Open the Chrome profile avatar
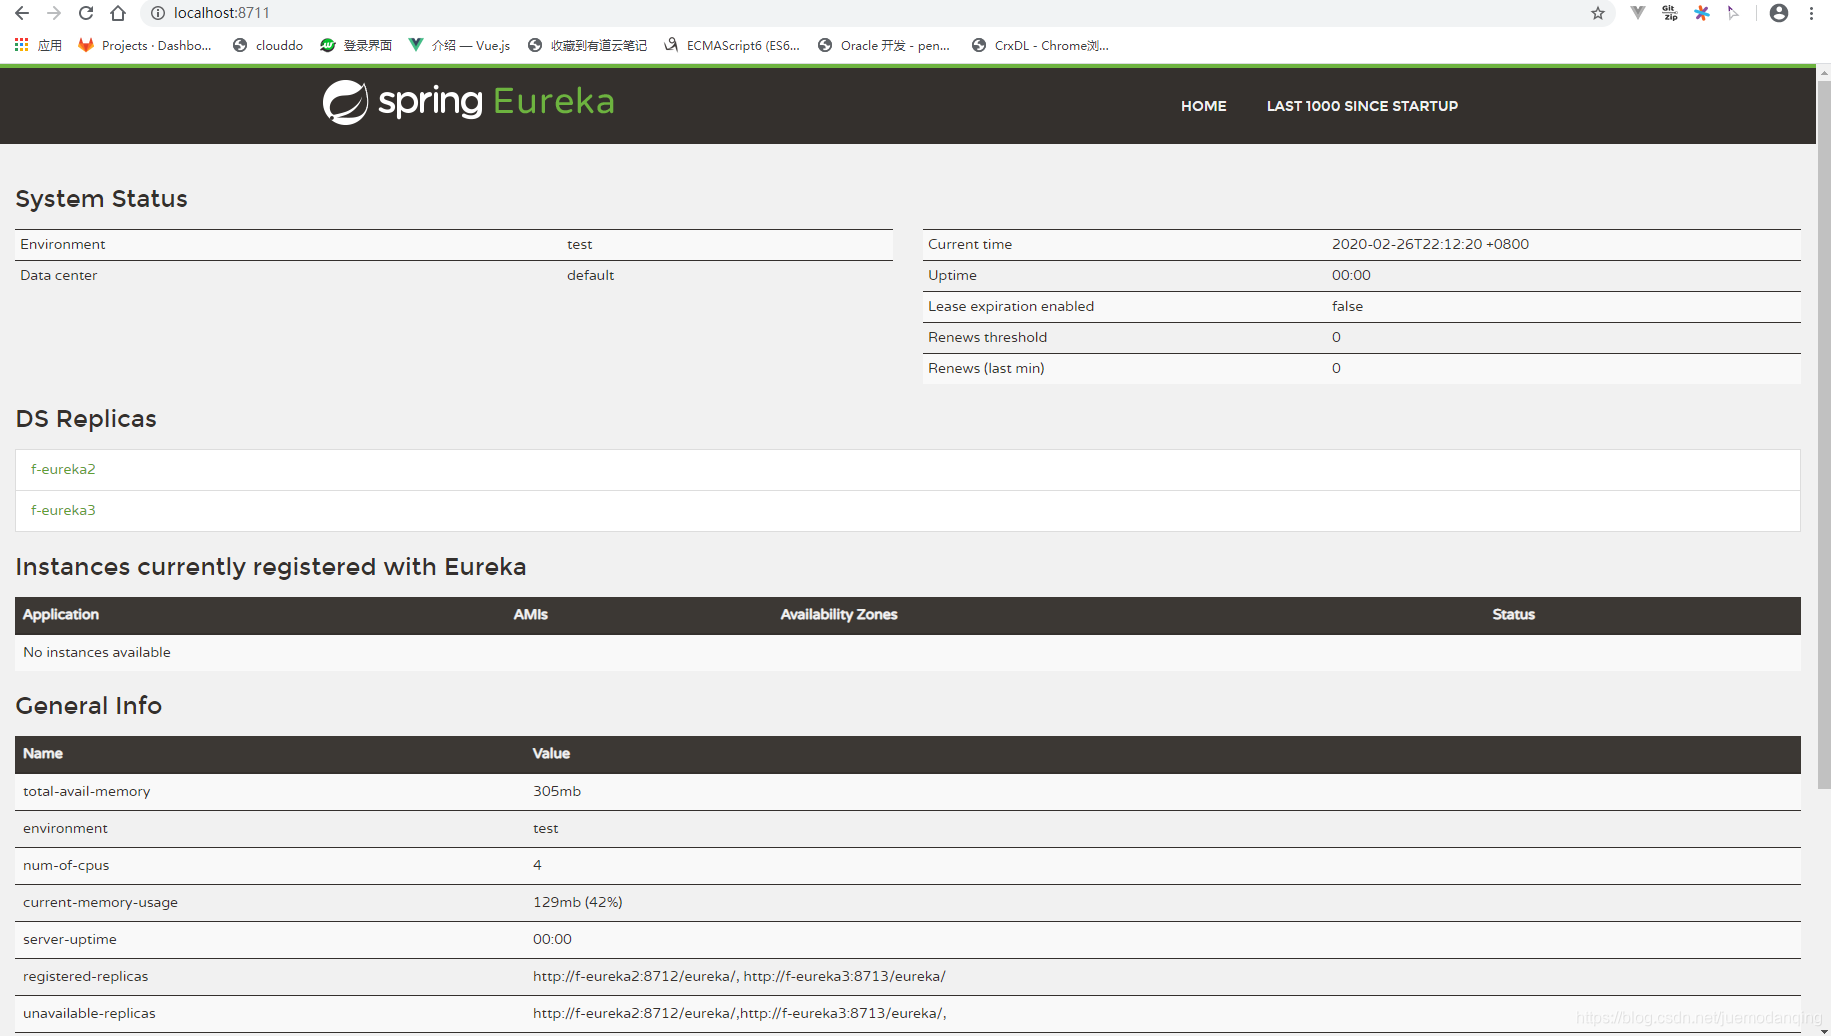This screenshot has height=1036, width=1831. click(x=1779, y=13)
